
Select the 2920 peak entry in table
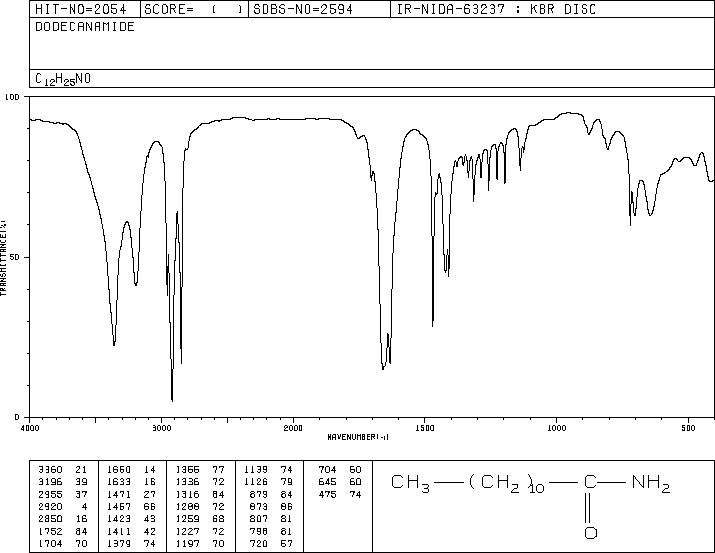62,506
